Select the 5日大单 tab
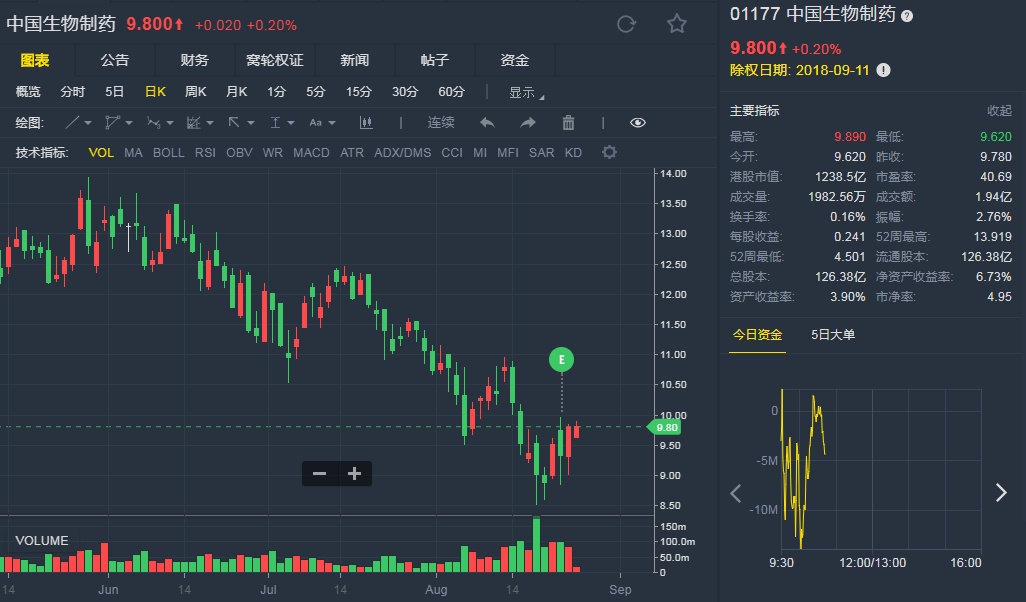Viewport: 1026px width, 602px height. point(833,335)
